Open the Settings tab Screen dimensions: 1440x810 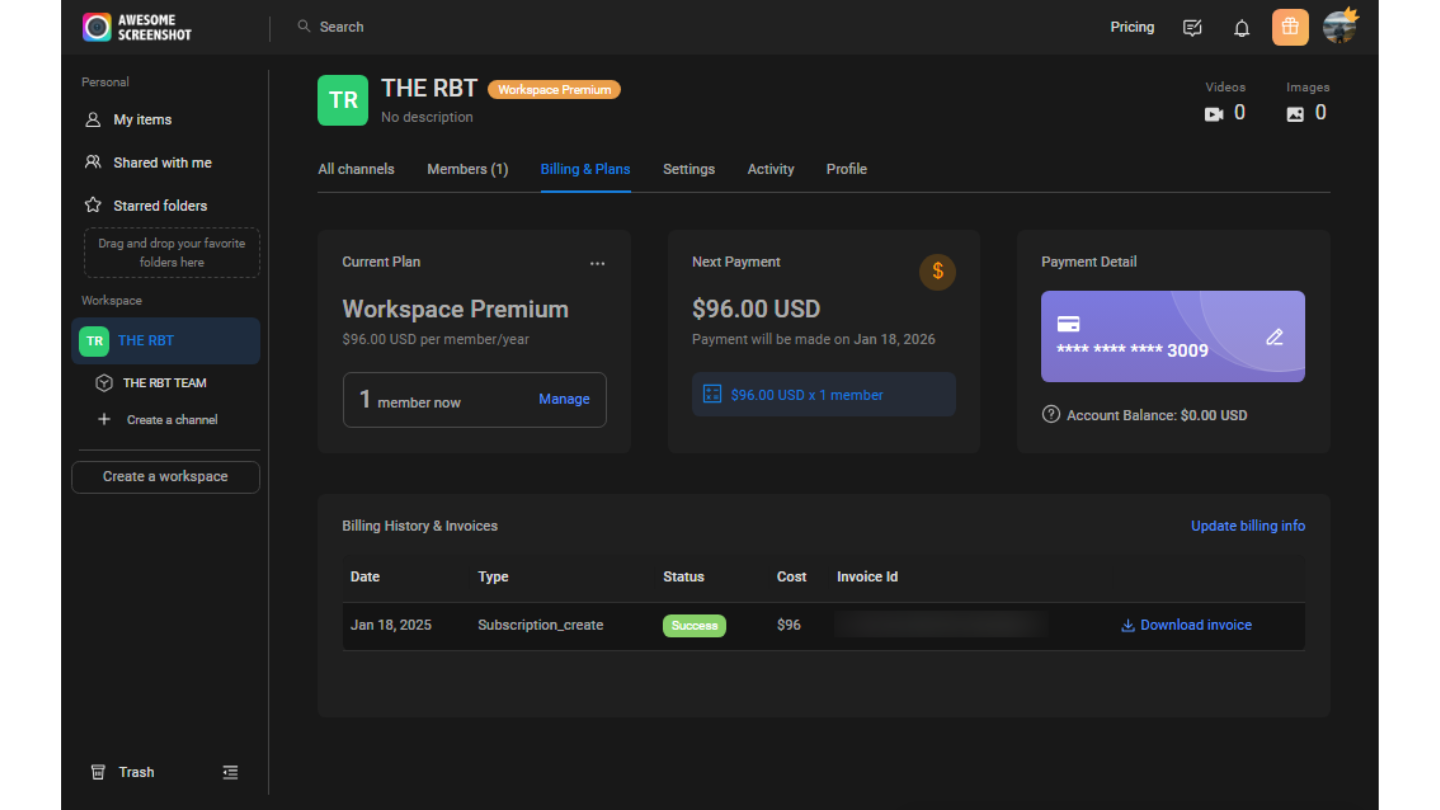tap(688, 169)
